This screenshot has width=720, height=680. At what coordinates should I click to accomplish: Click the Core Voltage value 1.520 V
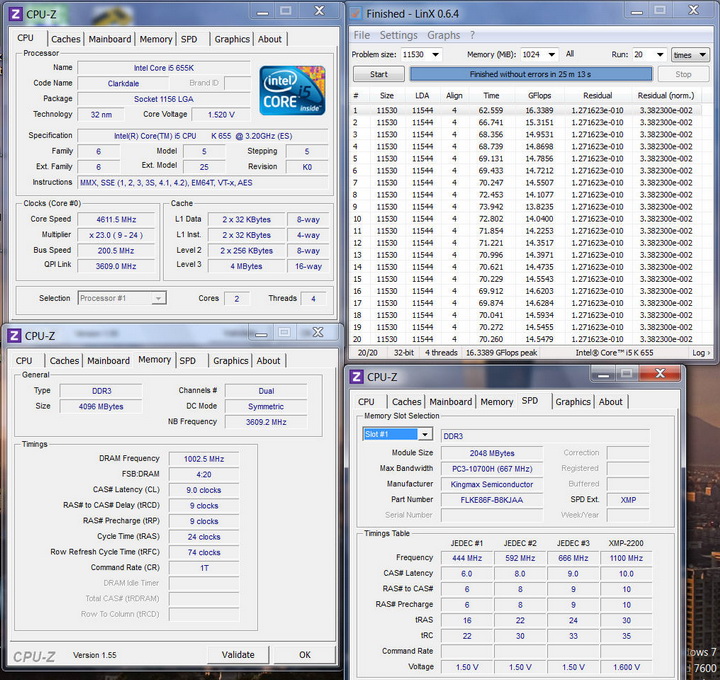pyautogui.click(x=221, y=114)
